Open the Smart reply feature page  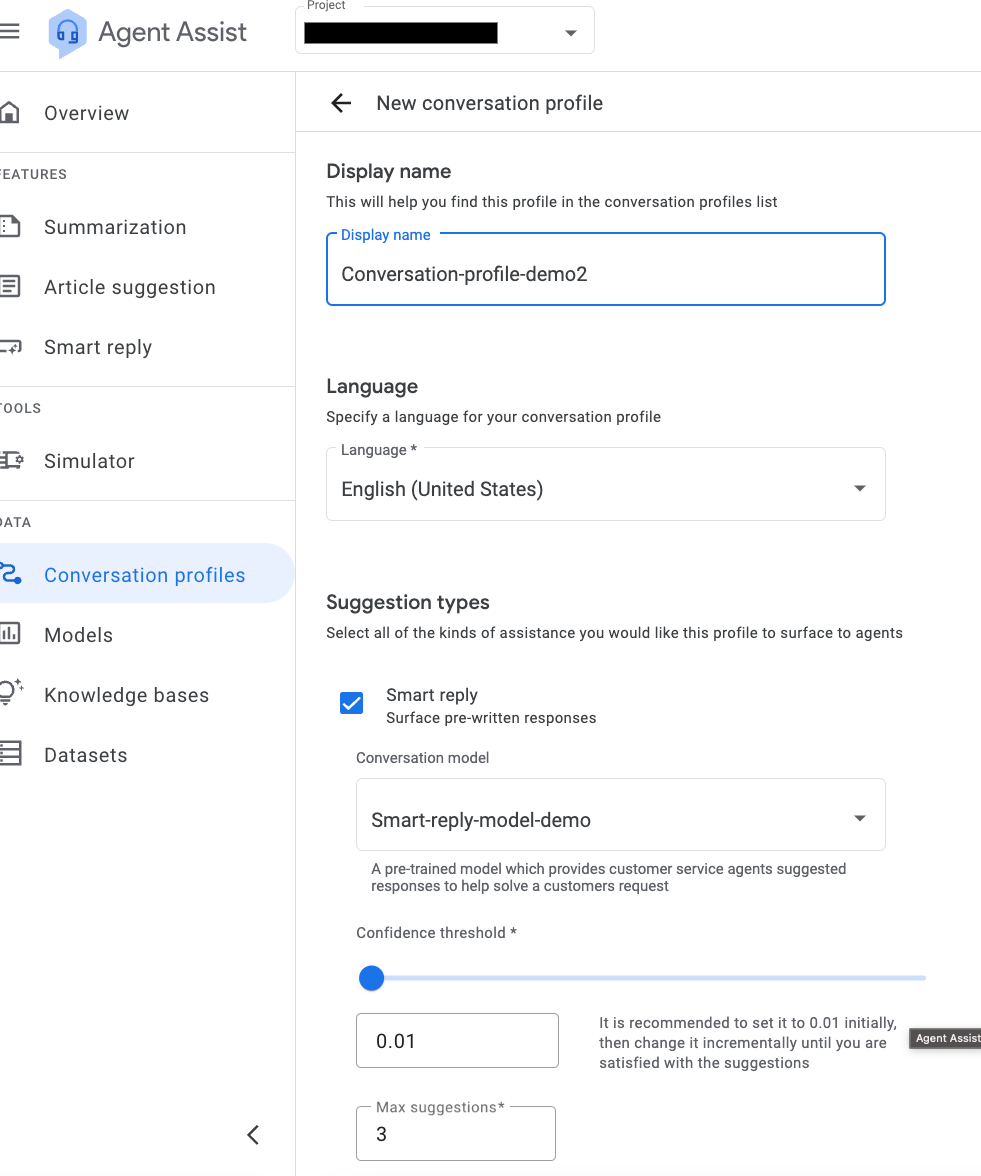98,347
